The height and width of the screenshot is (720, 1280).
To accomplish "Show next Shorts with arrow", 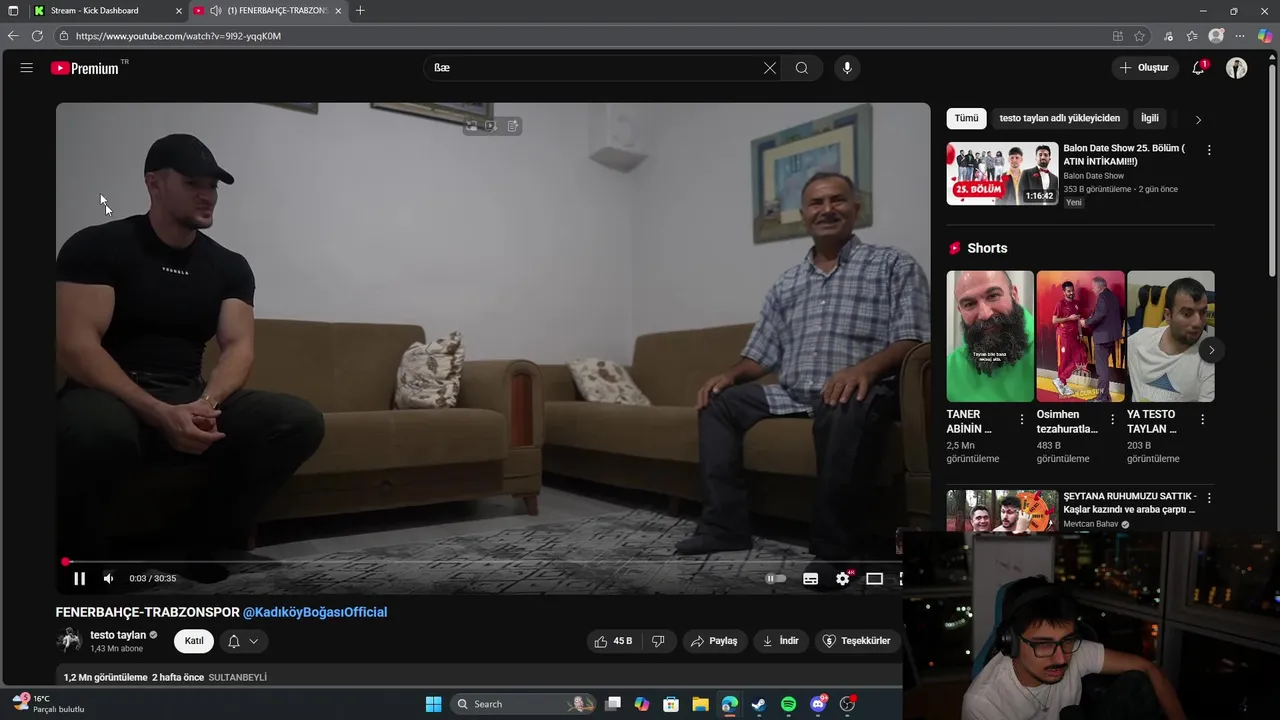I will (1211, 350).
